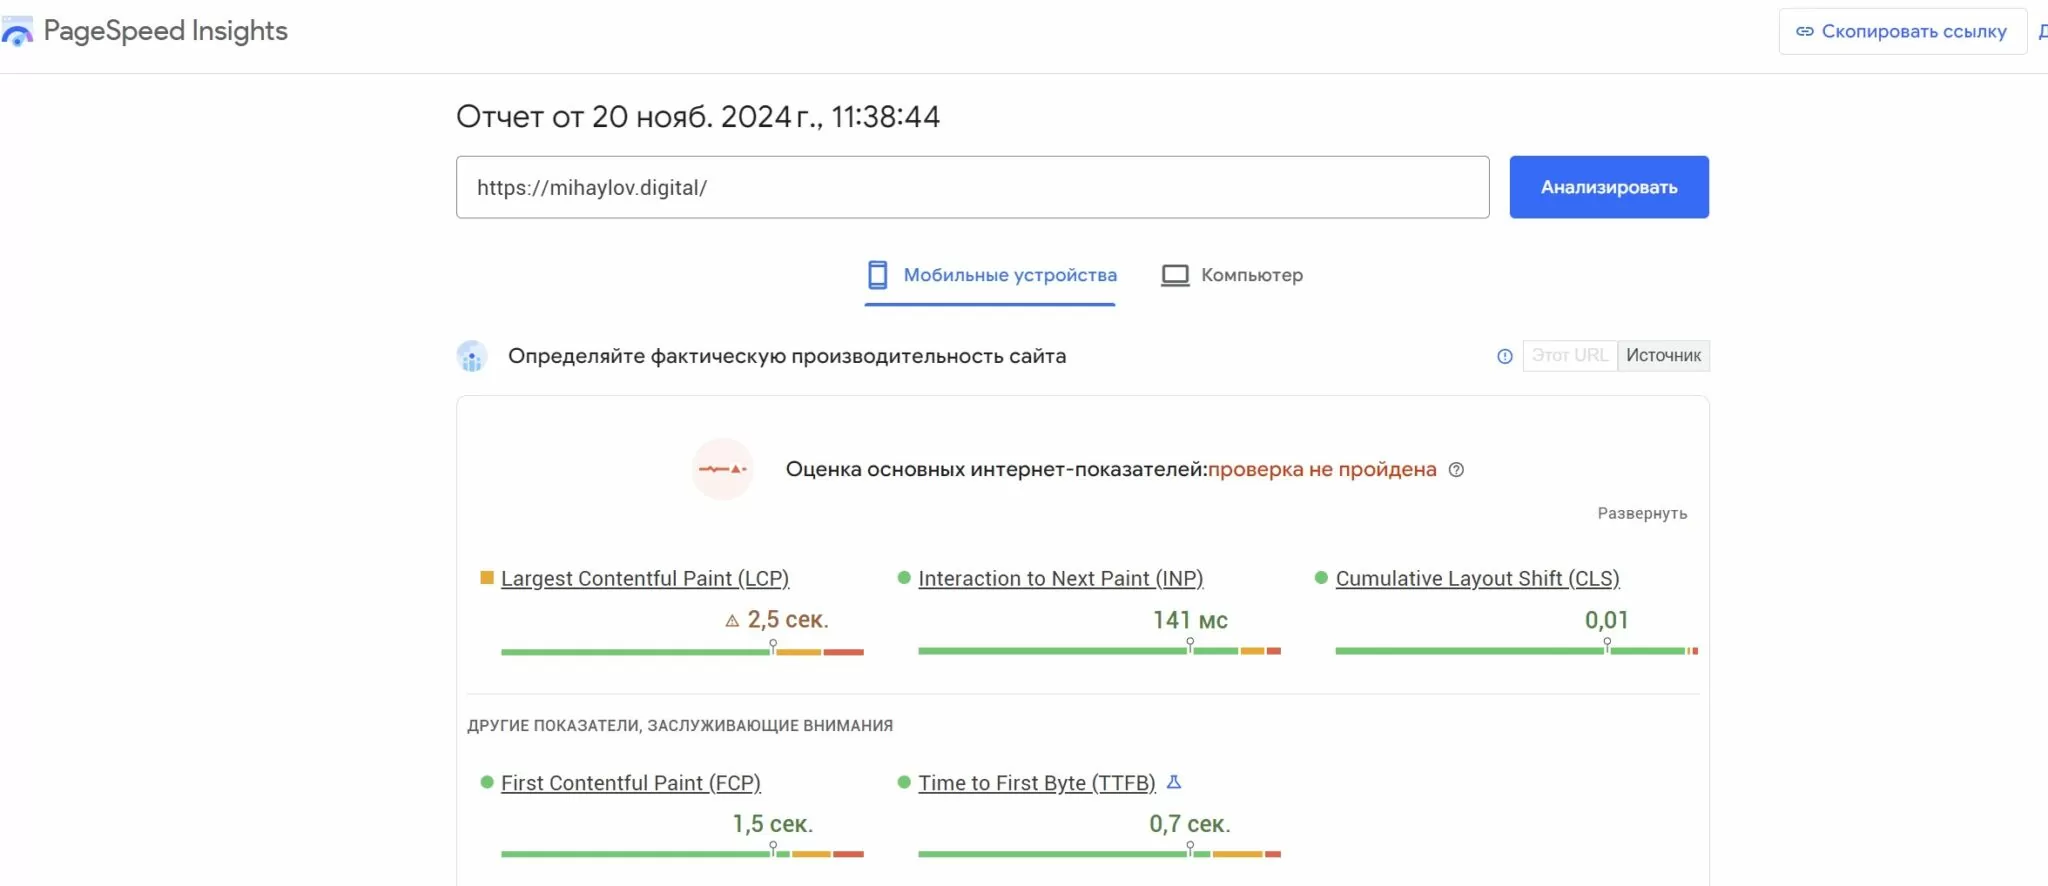Click the experimental flask icon next to TTFB

coord(1174,782)
